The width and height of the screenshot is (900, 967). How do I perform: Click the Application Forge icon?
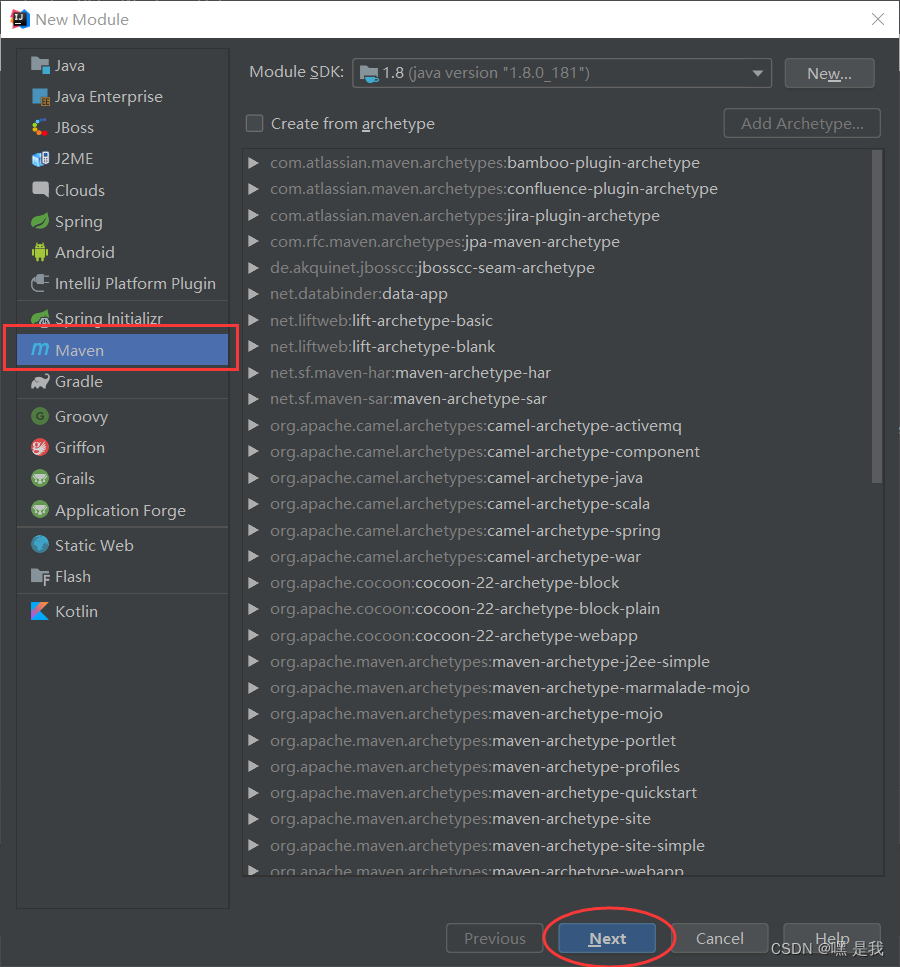point(40,510)
